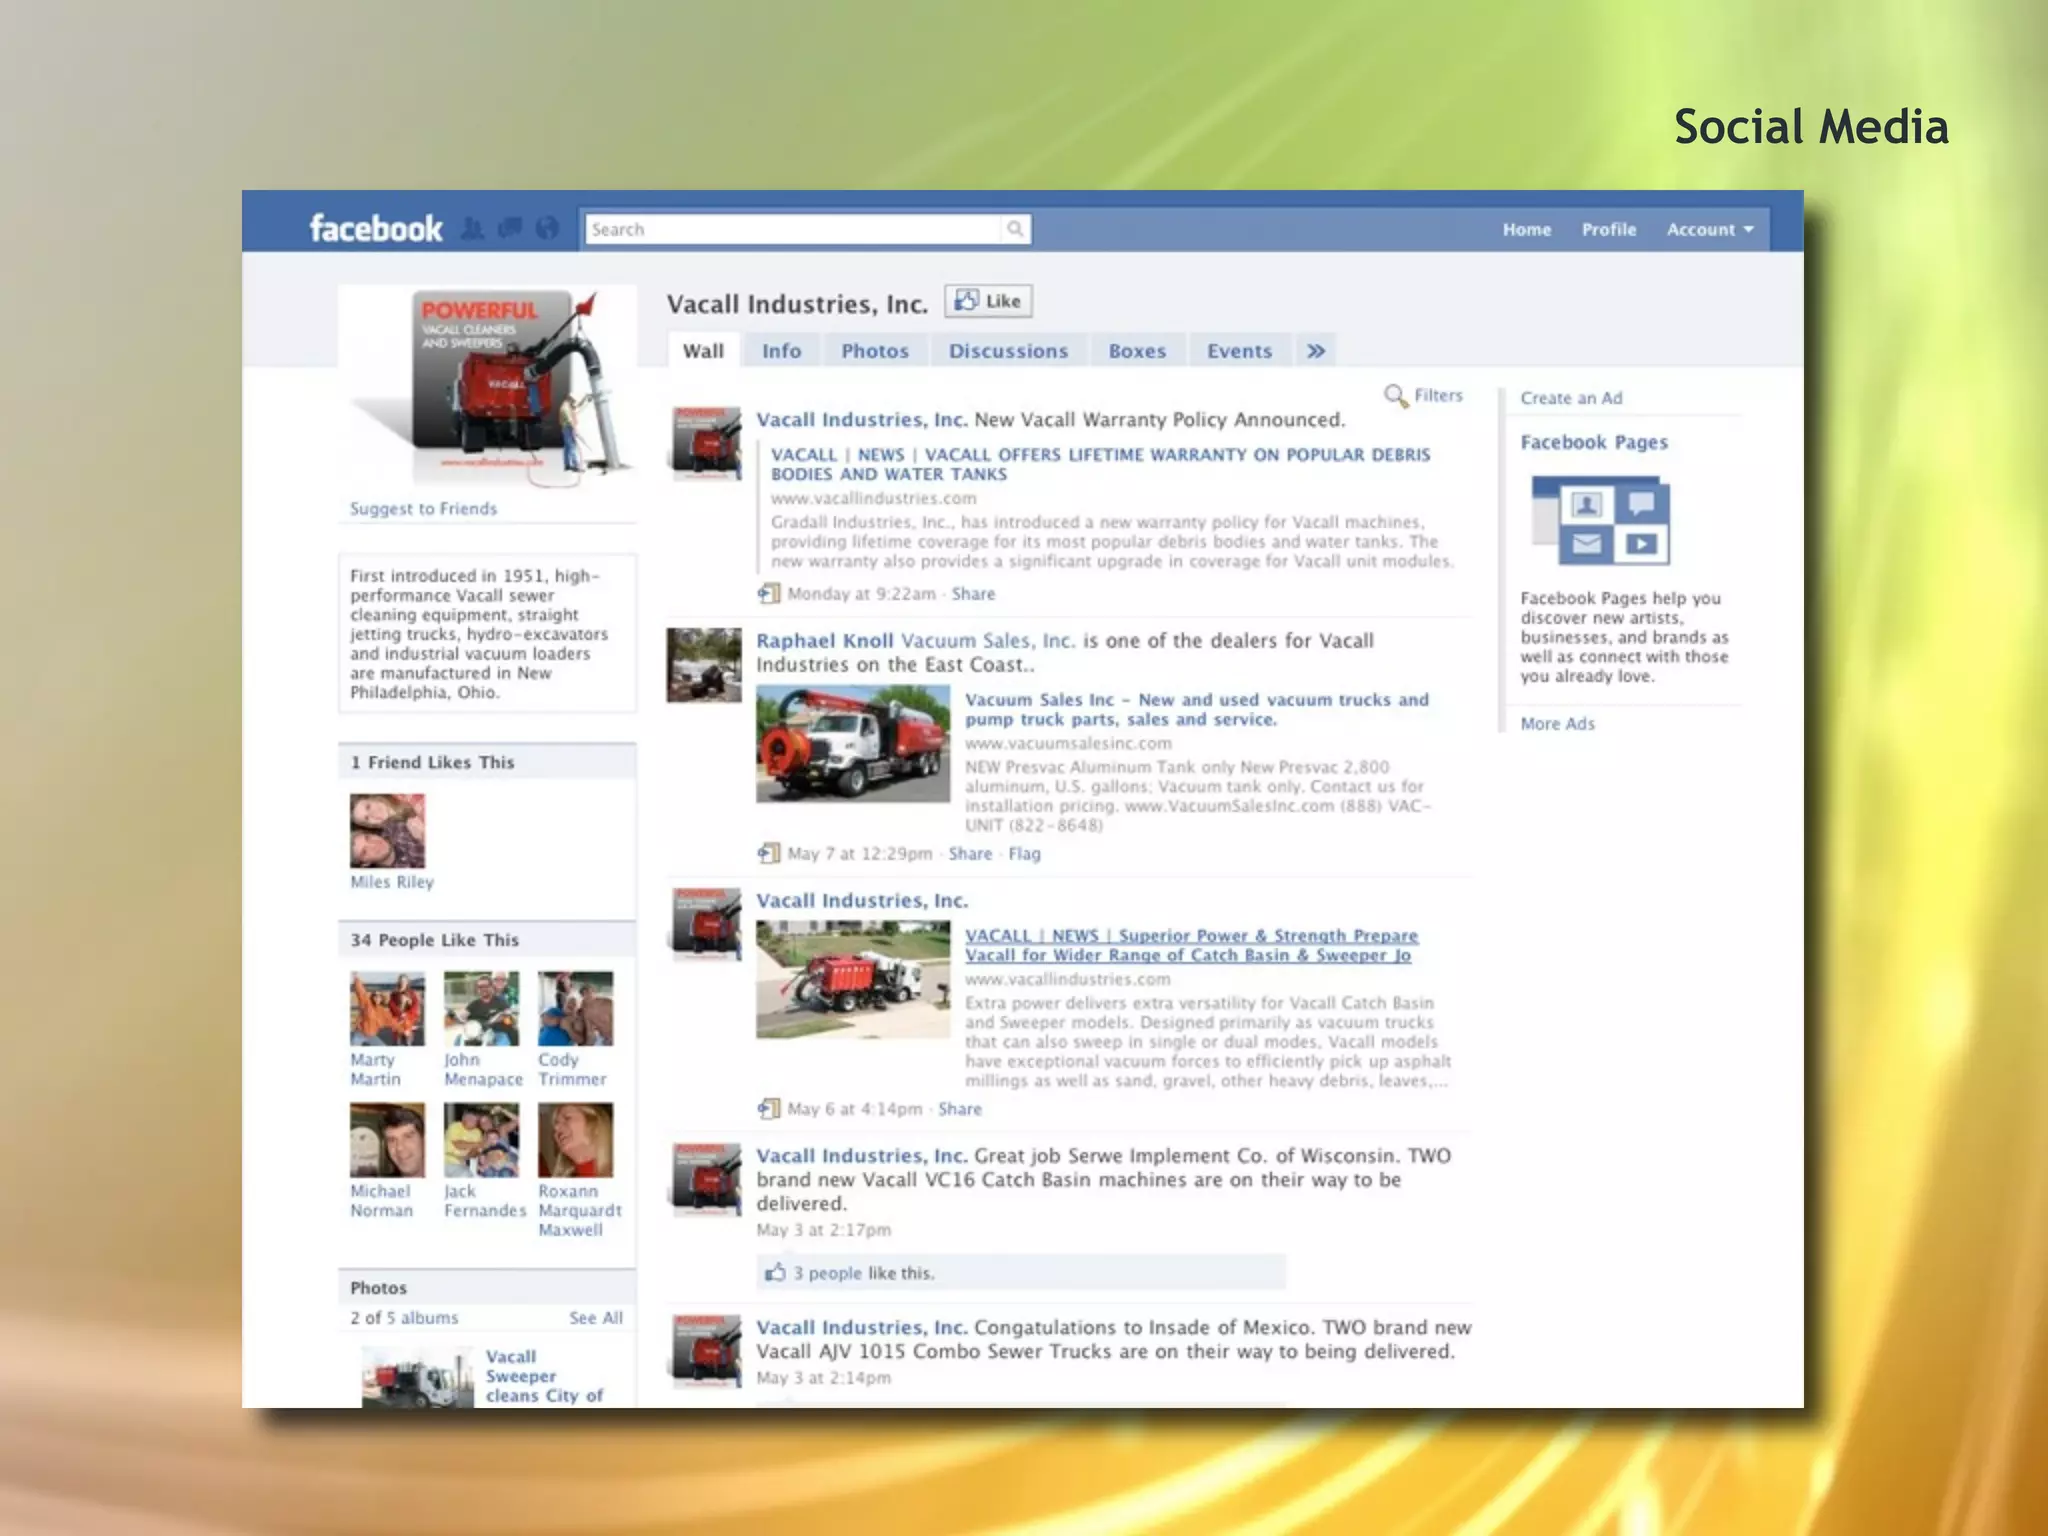Switch to the Wall tab

click(x=704, y=351)
